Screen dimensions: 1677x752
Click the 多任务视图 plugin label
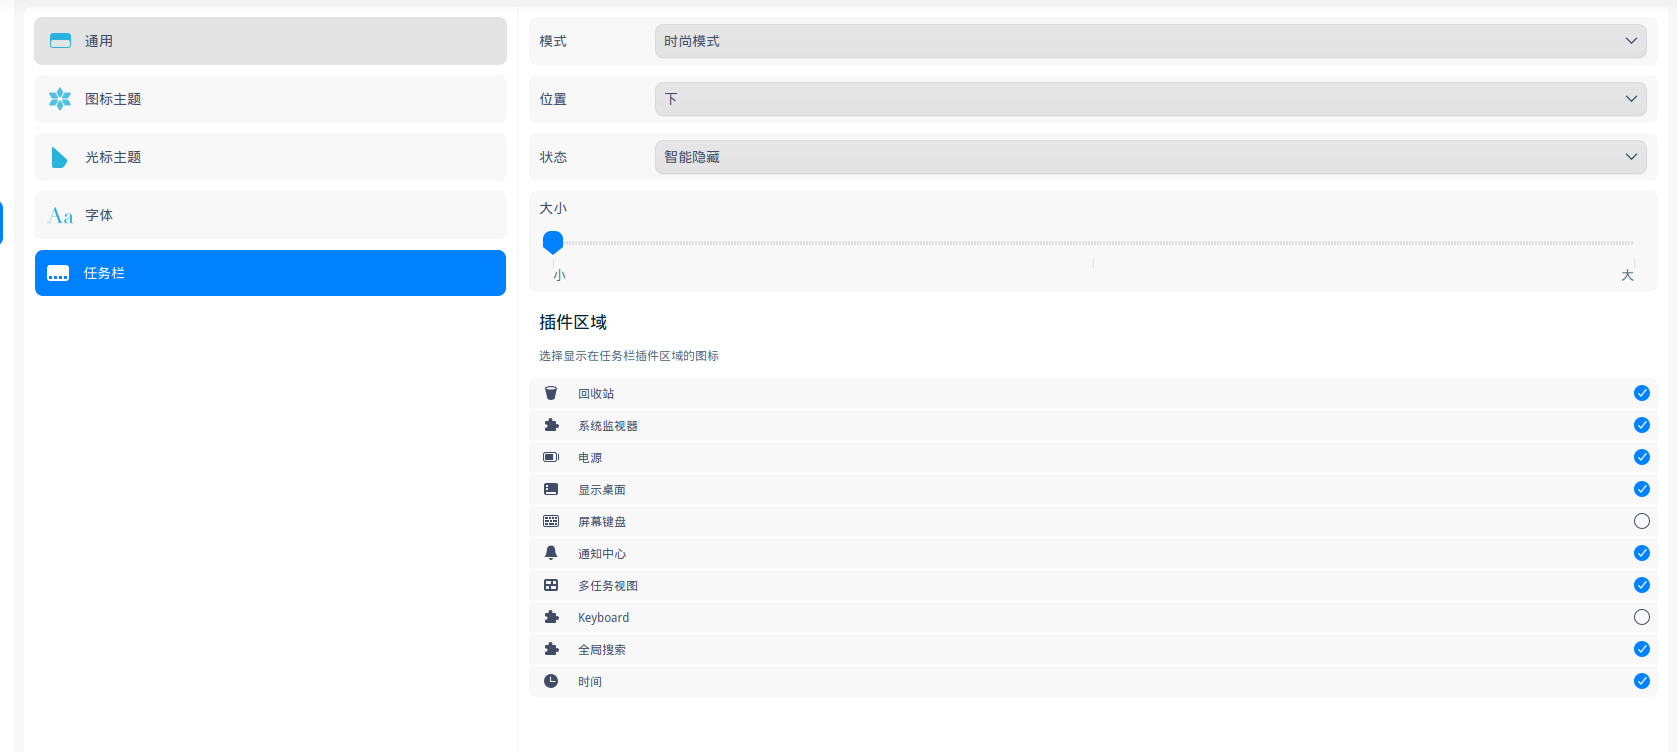608,586
